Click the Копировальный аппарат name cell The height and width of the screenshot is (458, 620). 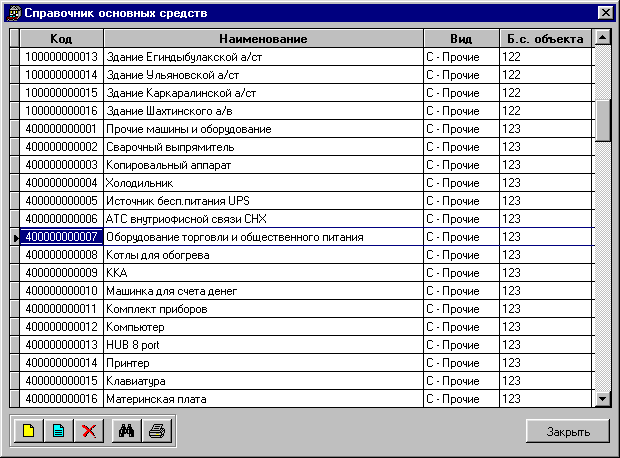pos(262,165)
